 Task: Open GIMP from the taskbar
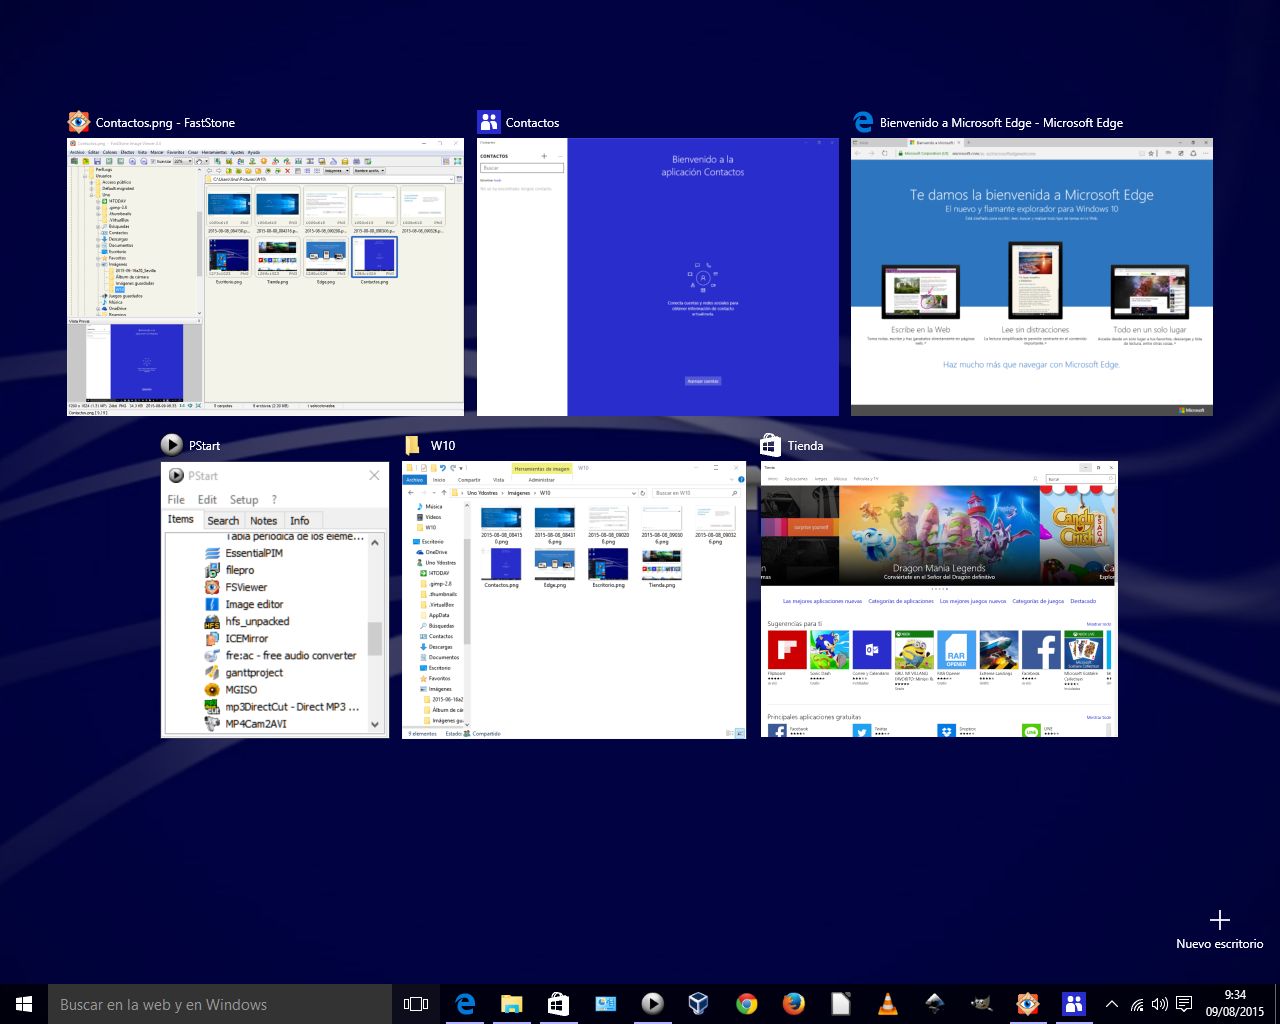pyautogui.click(x=981, y=1004)
